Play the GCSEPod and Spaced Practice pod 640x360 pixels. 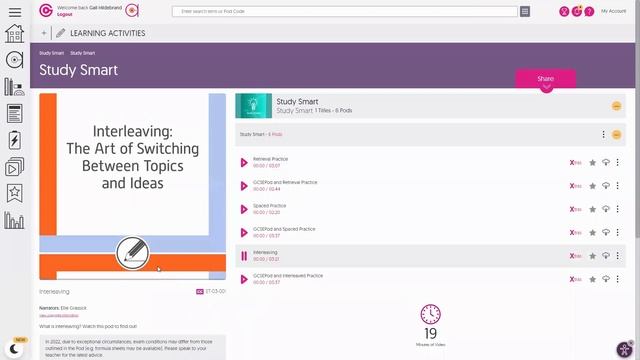(x=244, y=232)
